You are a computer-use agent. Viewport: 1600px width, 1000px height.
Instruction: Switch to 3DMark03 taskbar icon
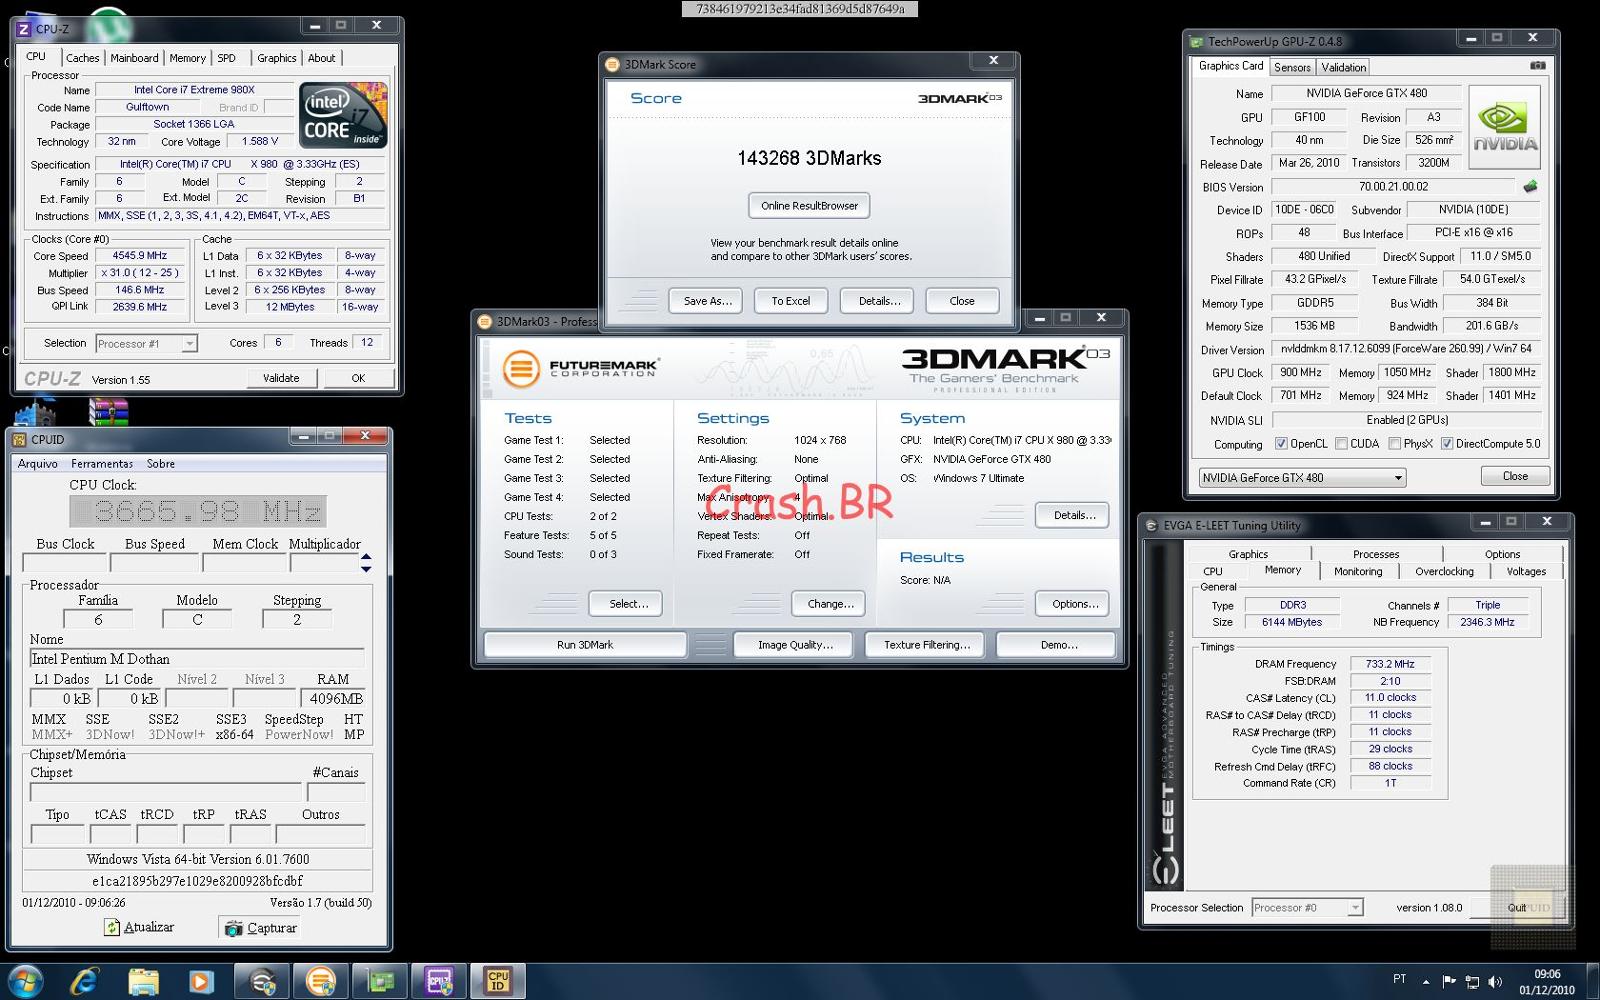click(x=321, y=982)
